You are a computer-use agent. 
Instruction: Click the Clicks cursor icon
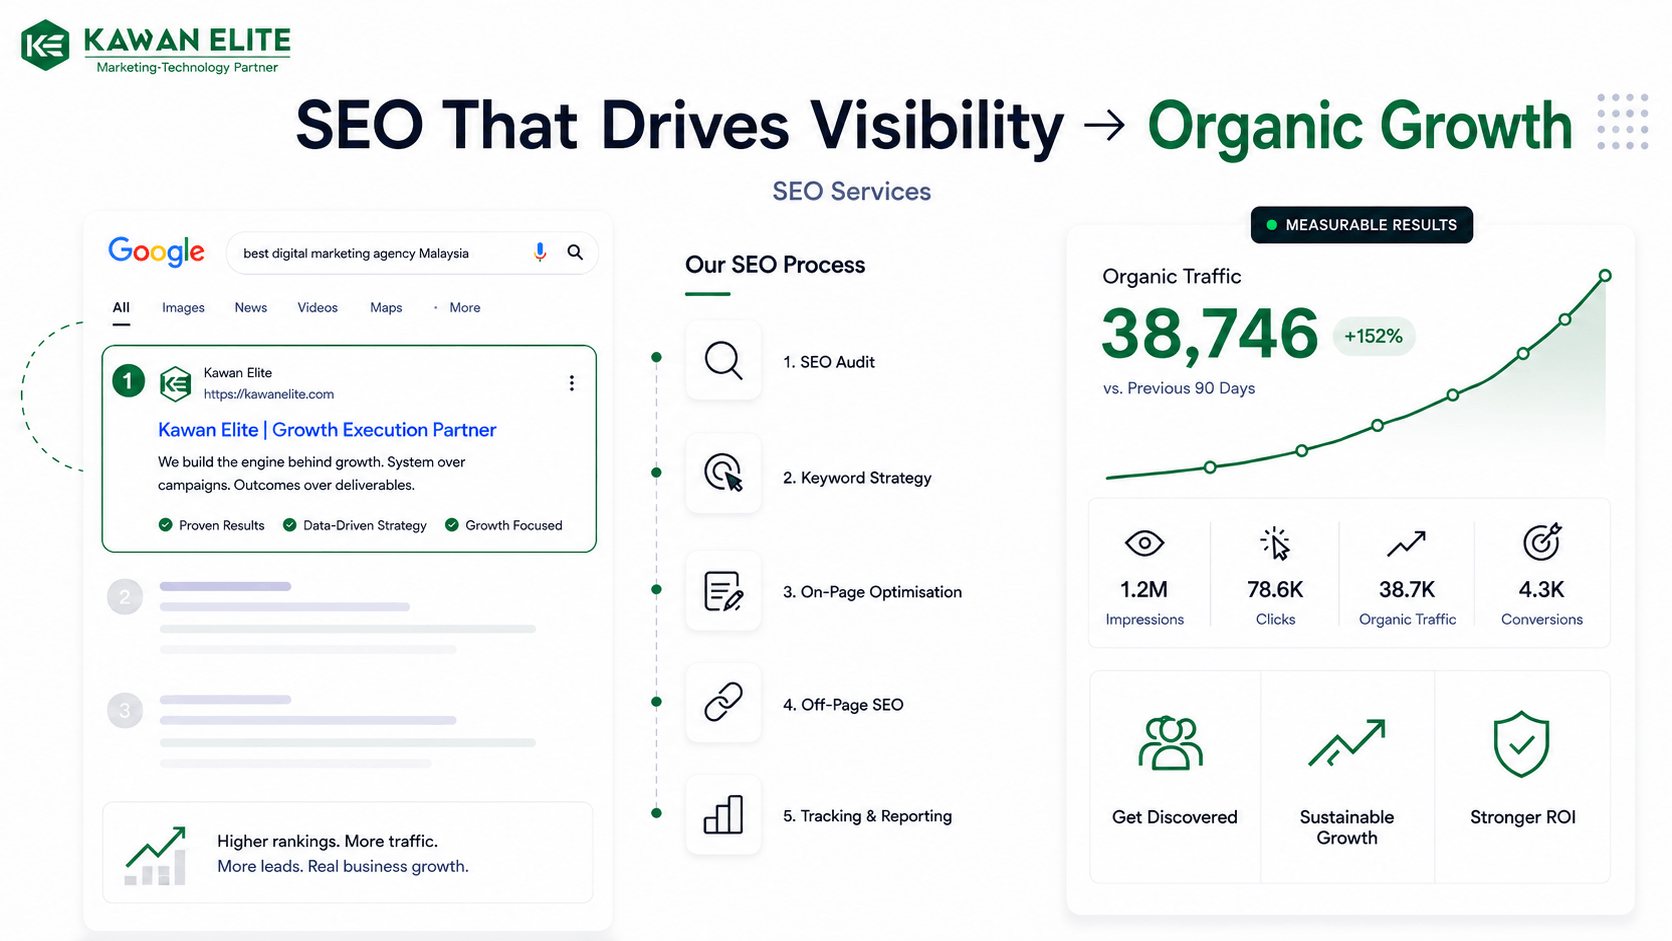[1275, 543]
